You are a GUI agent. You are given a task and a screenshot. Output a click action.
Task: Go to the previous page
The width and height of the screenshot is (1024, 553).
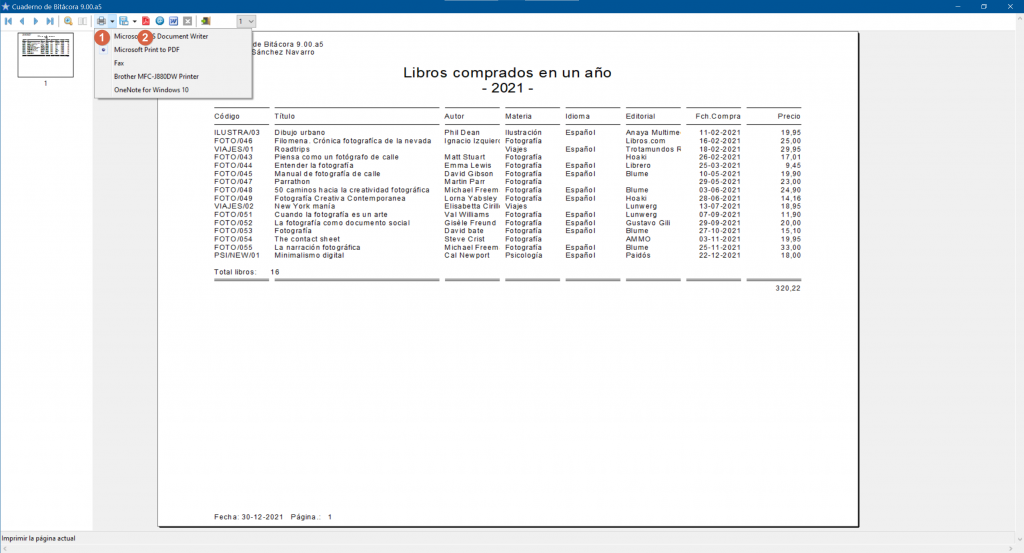point(22,21)
